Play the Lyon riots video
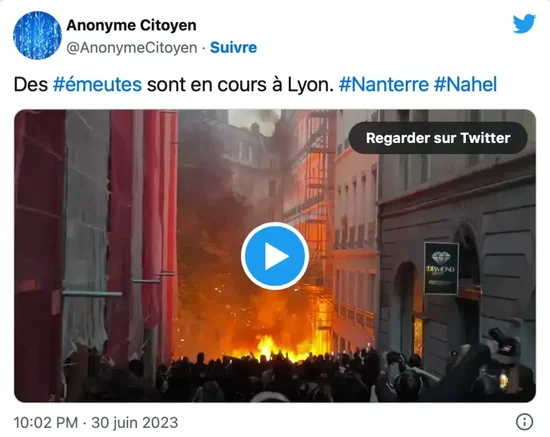The height and width of the screenshot is (437, 550). (x=275, y=256)
